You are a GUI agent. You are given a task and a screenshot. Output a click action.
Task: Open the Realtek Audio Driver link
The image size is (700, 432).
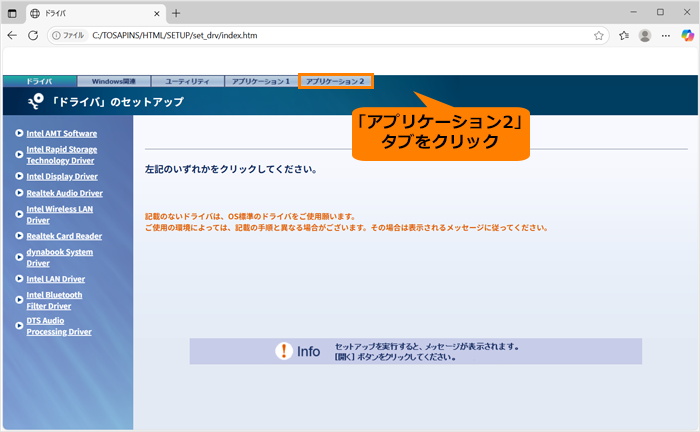(x=64, y=193)
